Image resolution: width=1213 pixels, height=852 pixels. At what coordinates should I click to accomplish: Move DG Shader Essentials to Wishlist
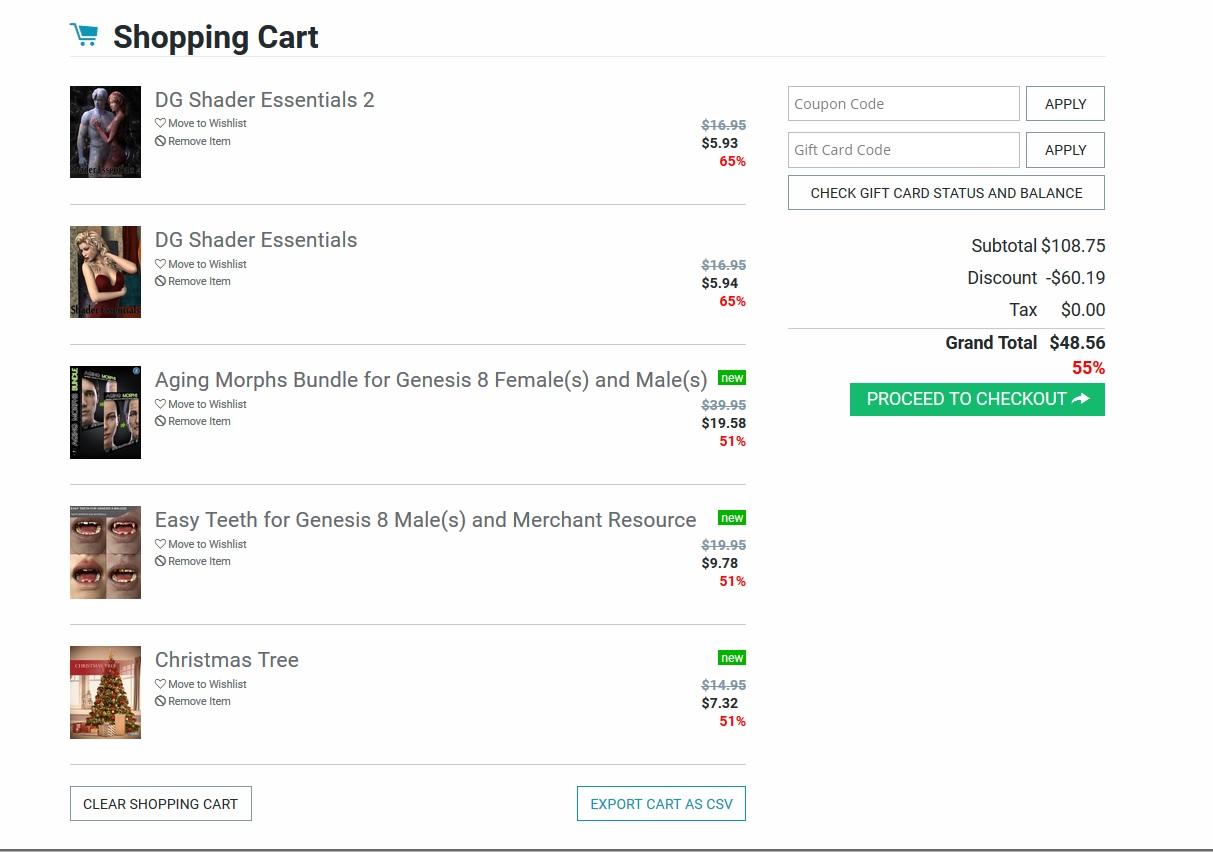tap(207, 264)
